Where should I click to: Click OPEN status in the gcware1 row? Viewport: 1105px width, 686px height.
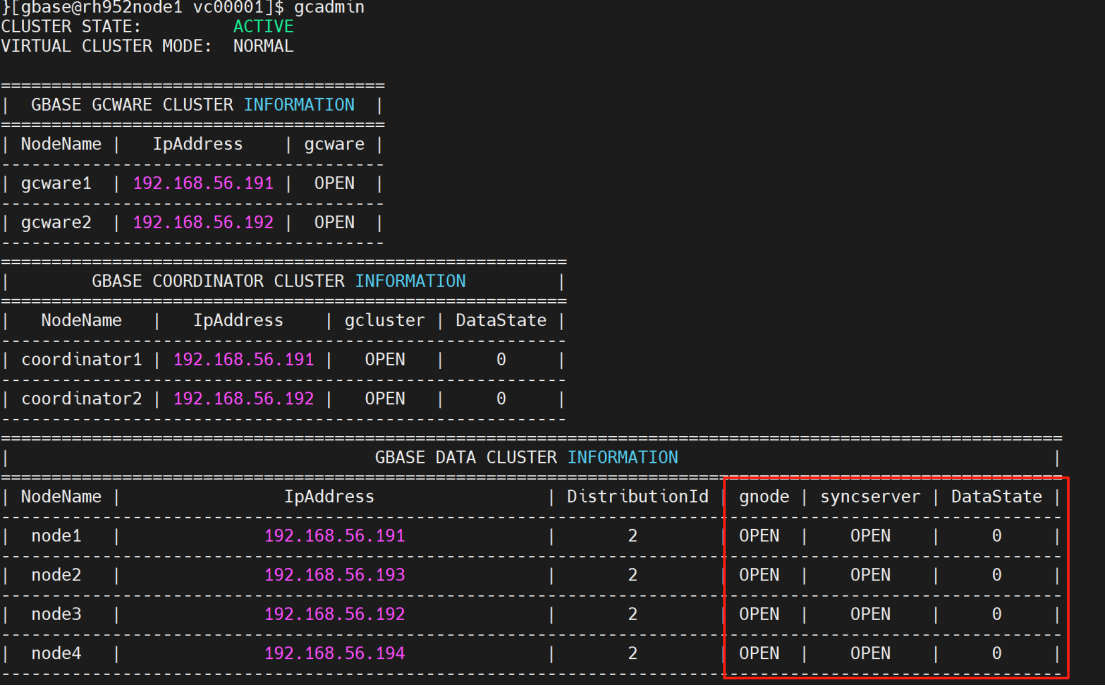(334, 183)
